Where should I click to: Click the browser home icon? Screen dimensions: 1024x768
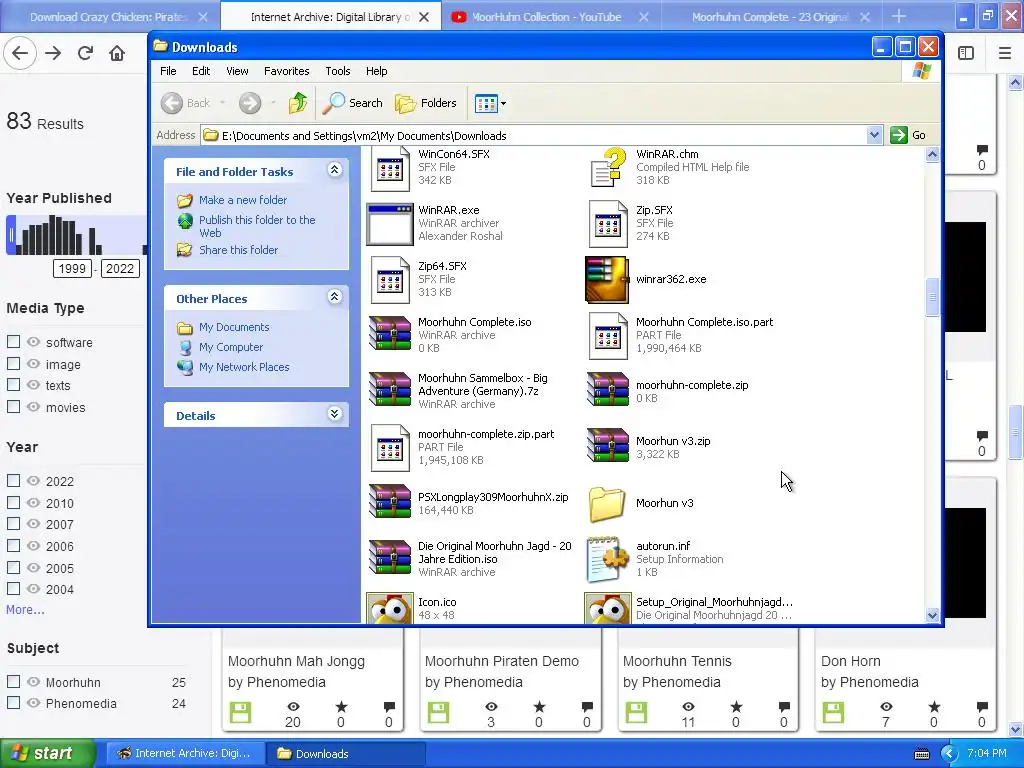coord(117,53)
